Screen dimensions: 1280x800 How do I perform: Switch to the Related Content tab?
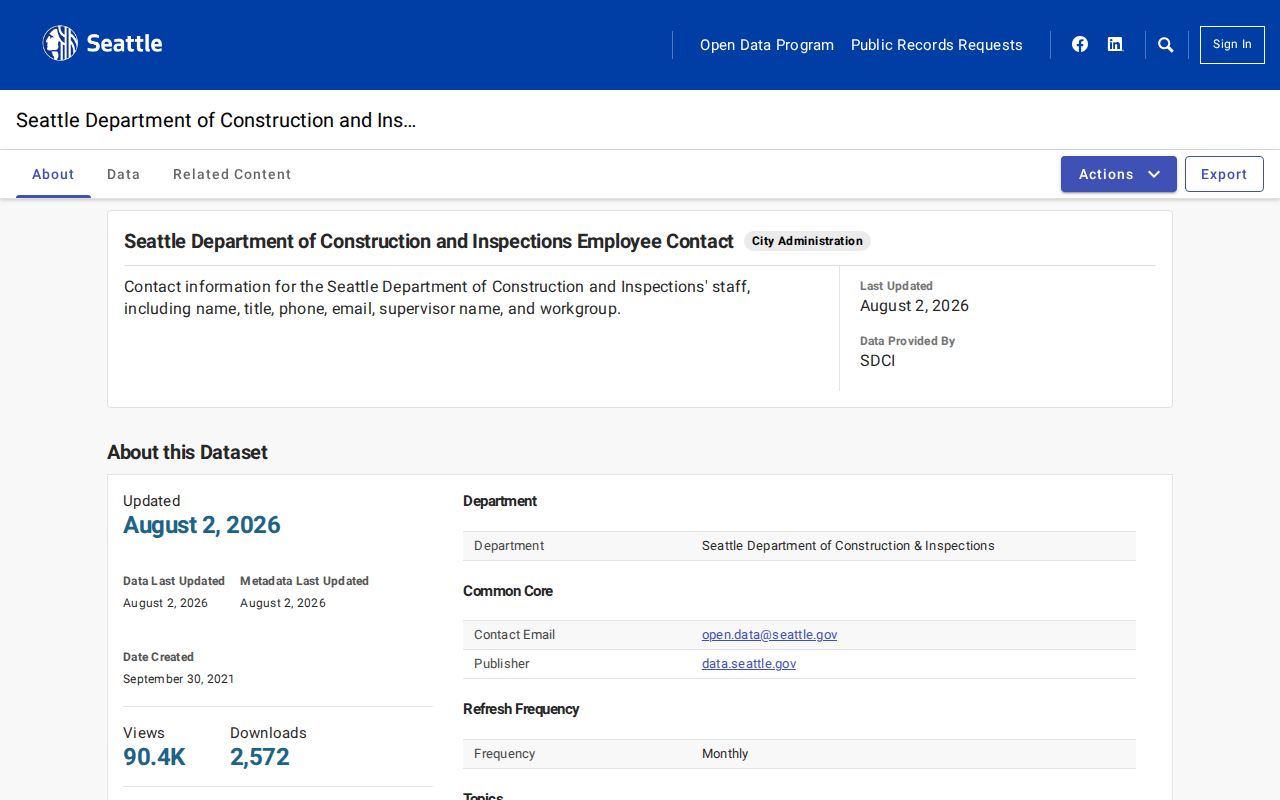(232, 174)
